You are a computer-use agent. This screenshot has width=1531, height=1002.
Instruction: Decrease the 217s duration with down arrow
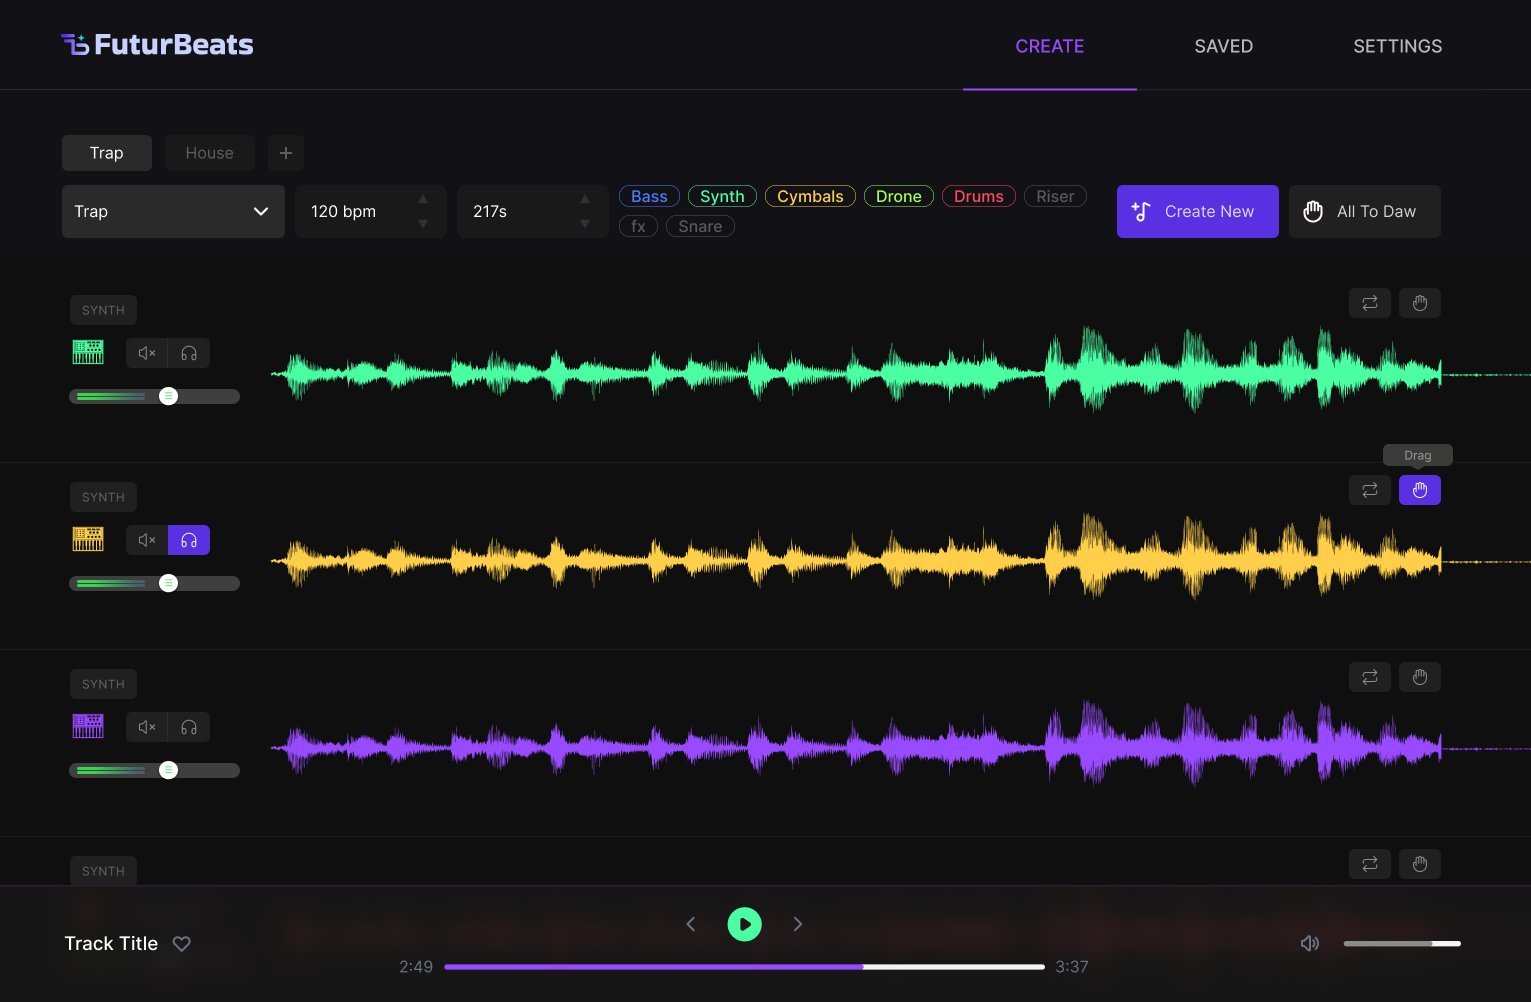coord(585,224)
